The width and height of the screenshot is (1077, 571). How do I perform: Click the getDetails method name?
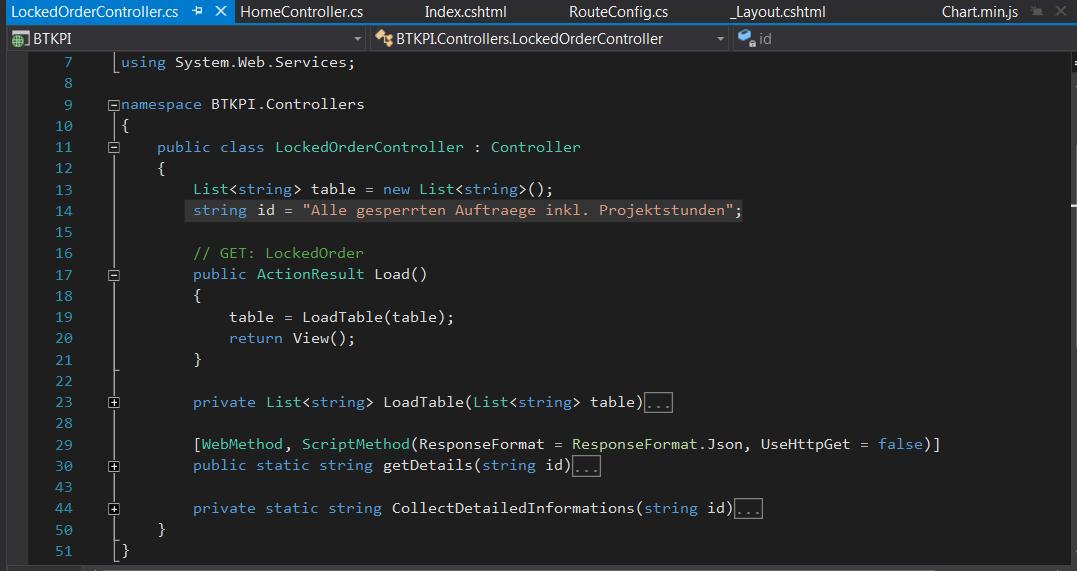[428, 466]
